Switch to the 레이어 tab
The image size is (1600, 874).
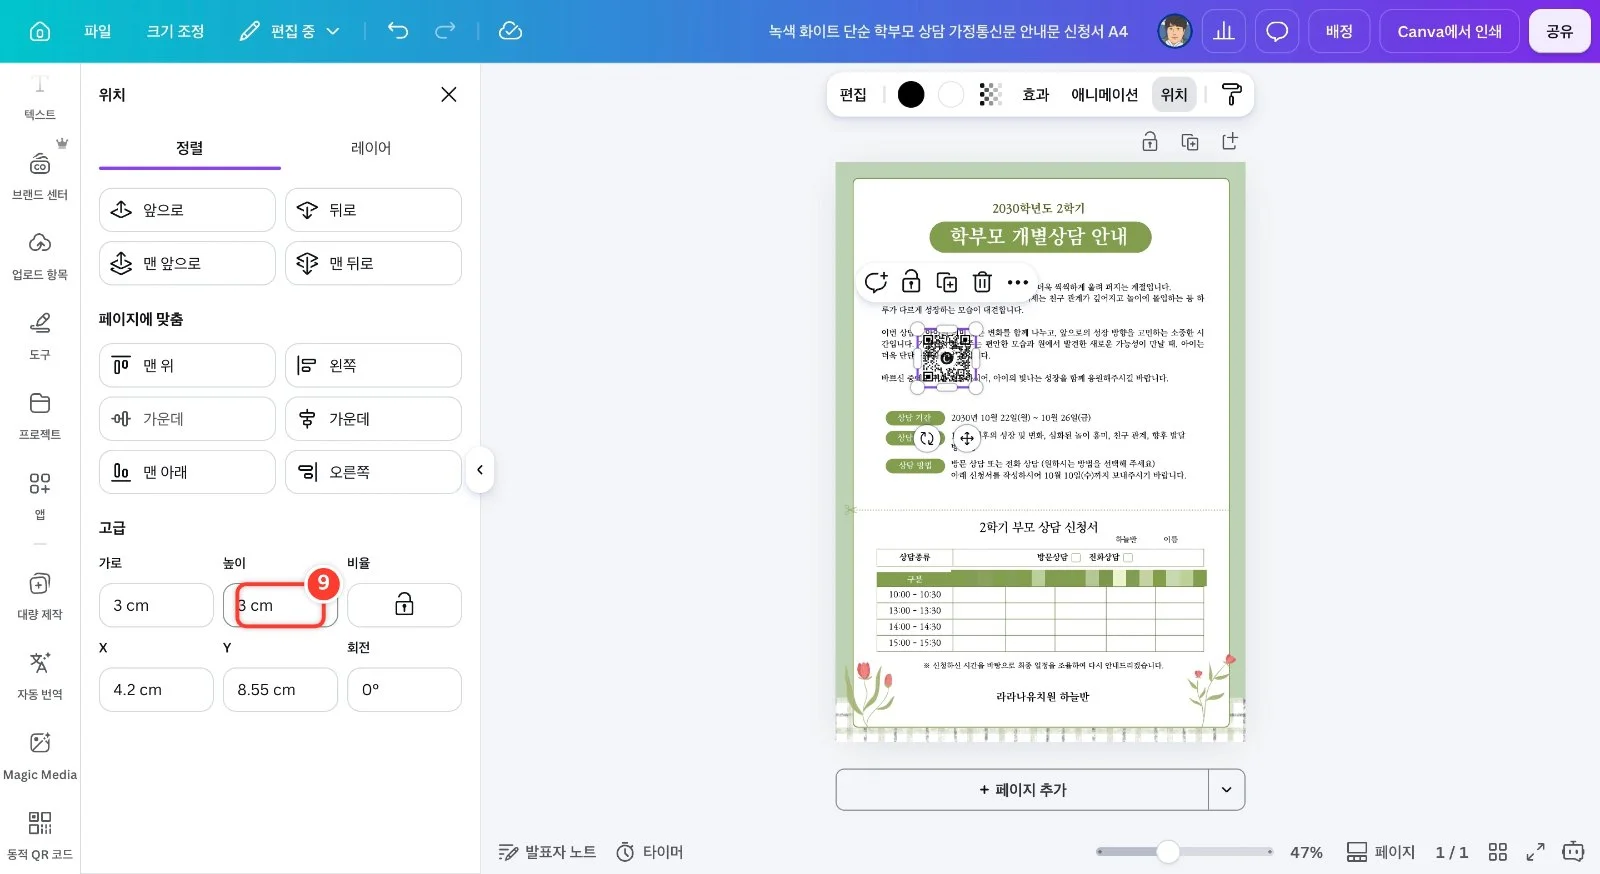click(371, 148)
